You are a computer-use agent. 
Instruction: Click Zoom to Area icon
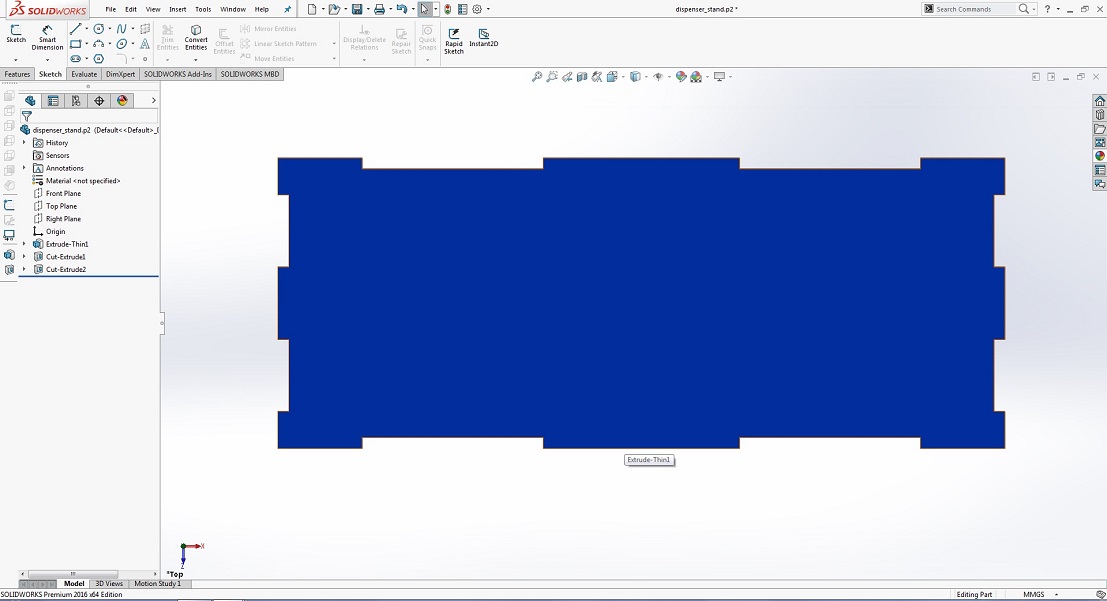(x=551, y=76)
